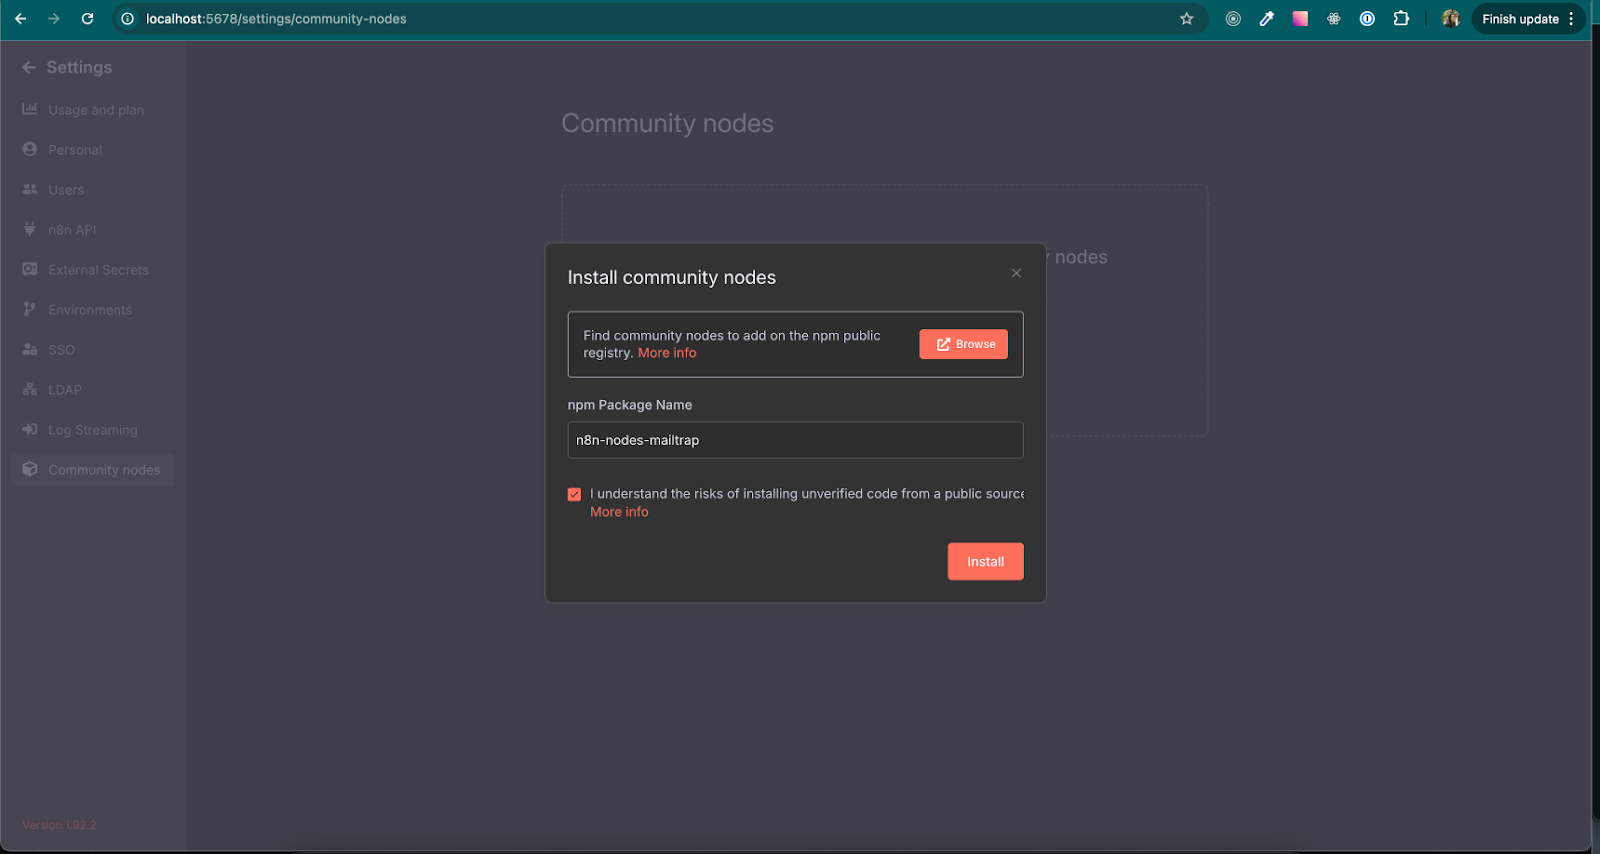Click the Browse button with external link icon
The height and width of the screenshot is (854, 1600).
tap(963, 344)
